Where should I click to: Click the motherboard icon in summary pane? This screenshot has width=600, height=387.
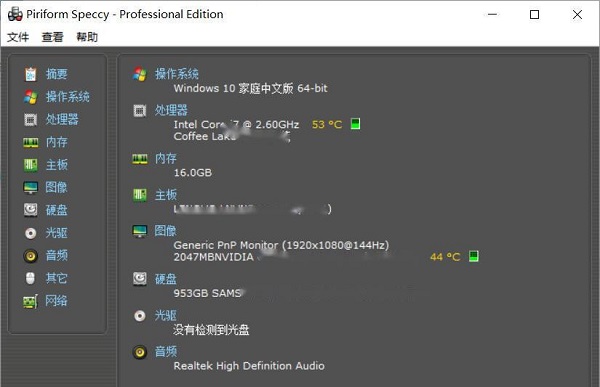tap(140, 195)
